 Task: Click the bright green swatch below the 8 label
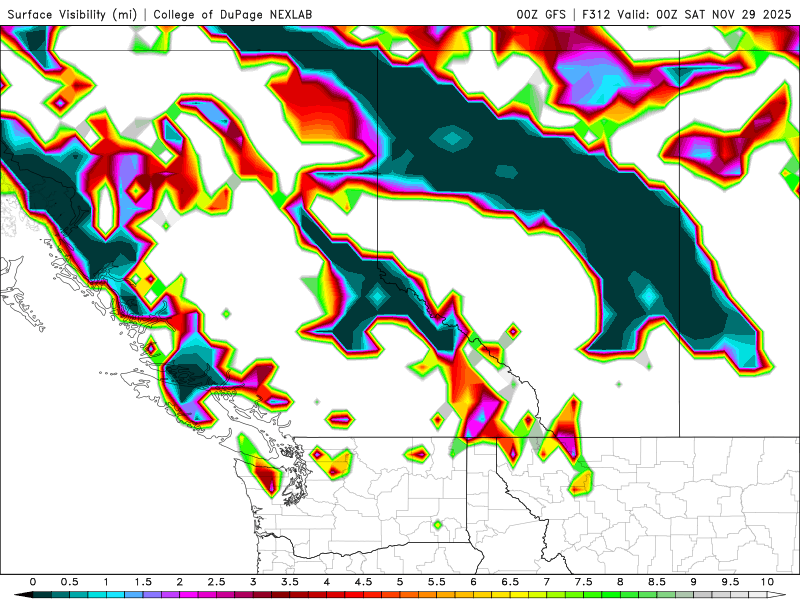coord(630,595)
